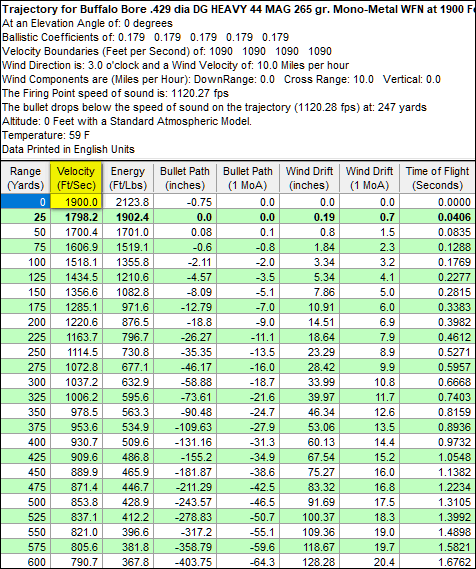476x569 pixels.
Task: Click the Wind Drift (1 MoA) column header
Action: 369,178
